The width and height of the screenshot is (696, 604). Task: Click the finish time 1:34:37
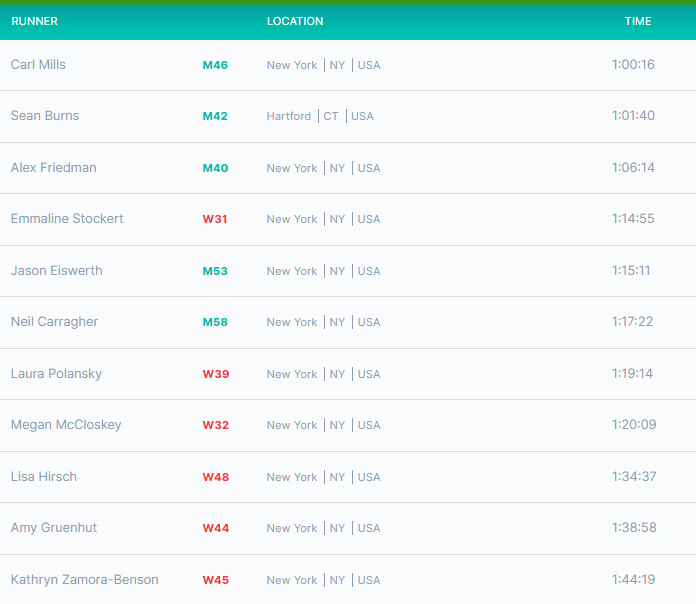[x=634, y=477]
